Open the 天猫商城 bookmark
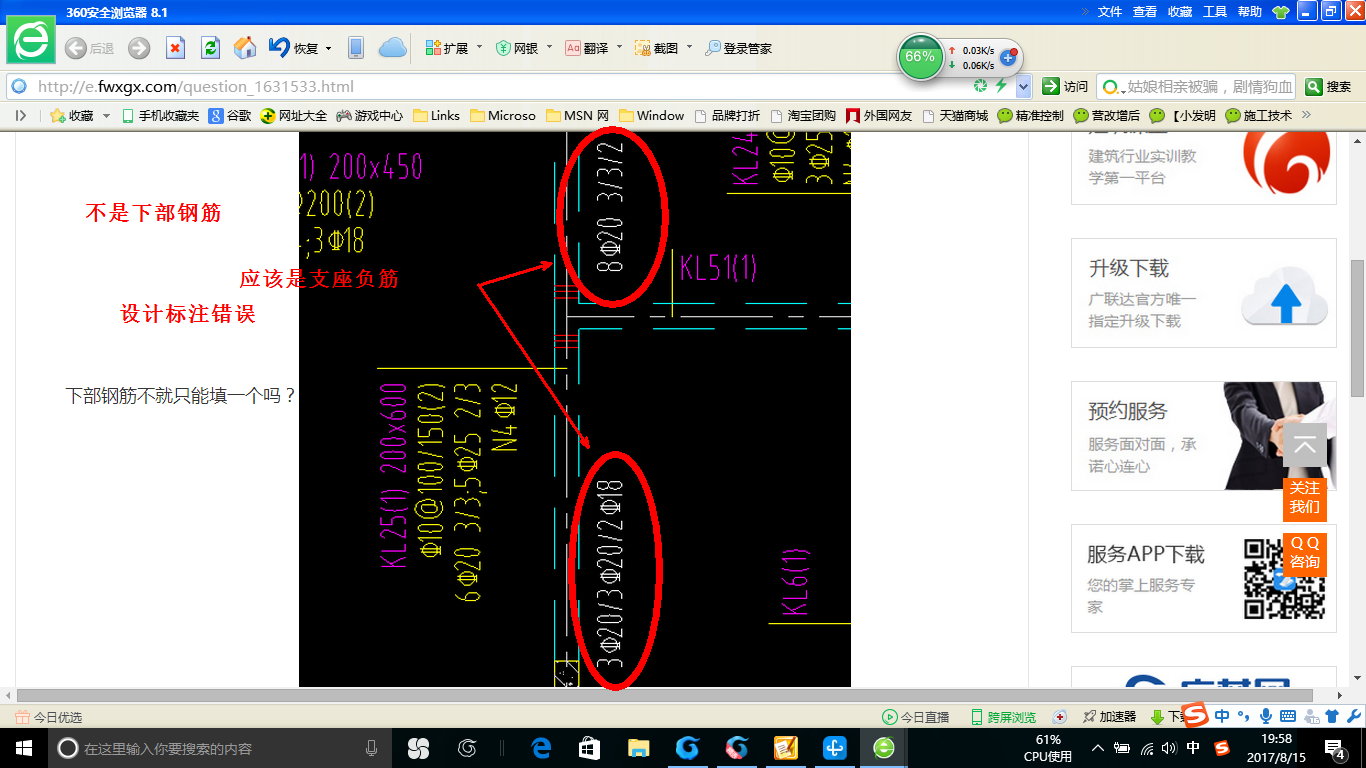The height and width of the screenshot is (768, 1366). tap(955, 116)
